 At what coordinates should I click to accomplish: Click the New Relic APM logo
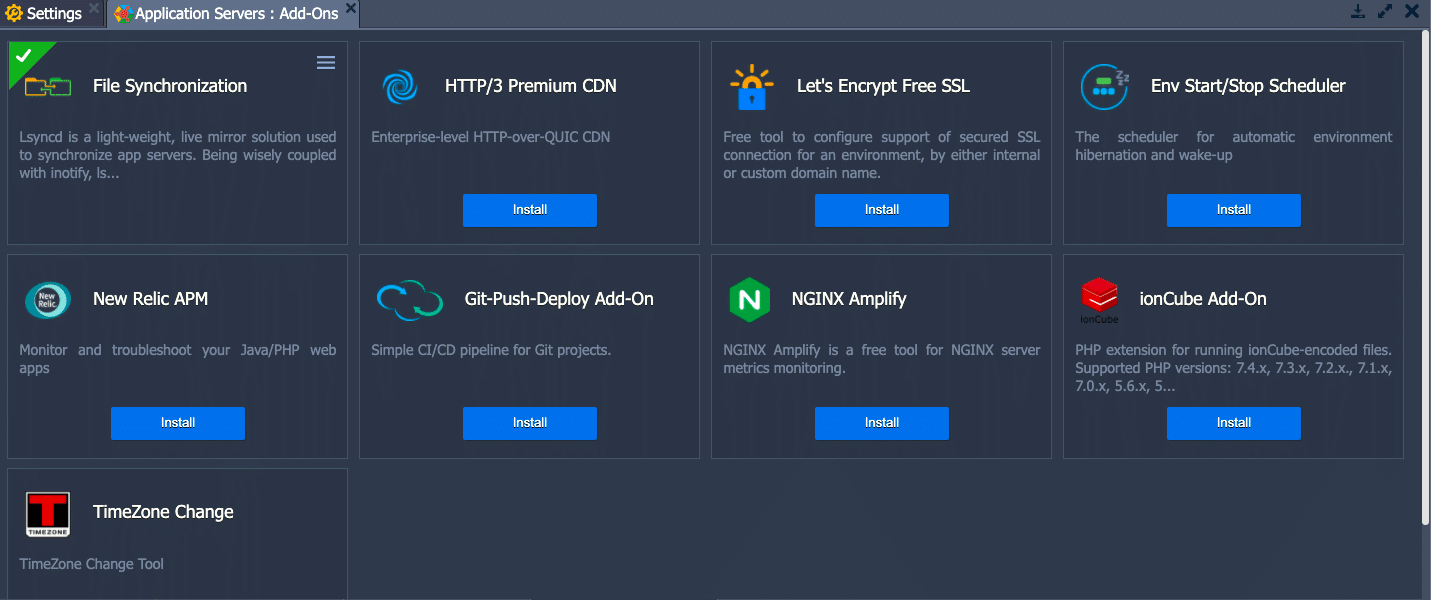[x=48, y=299]
